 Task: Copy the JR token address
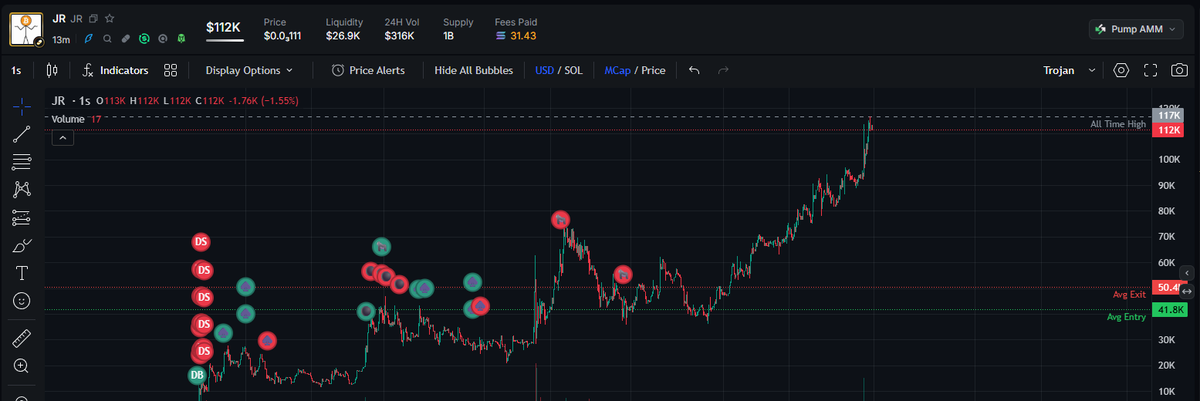(x=93, y=19)
